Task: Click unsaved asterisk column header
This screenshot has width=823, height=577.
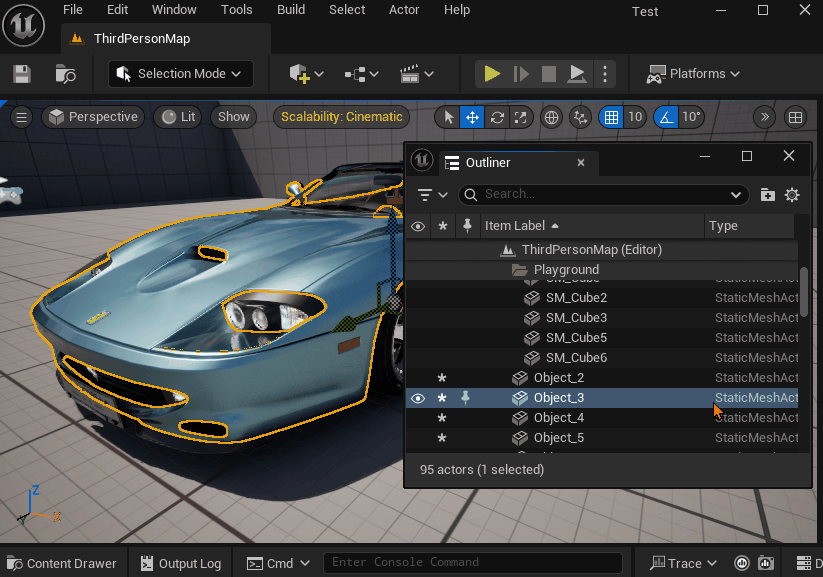Action: [x=442, y=226]
